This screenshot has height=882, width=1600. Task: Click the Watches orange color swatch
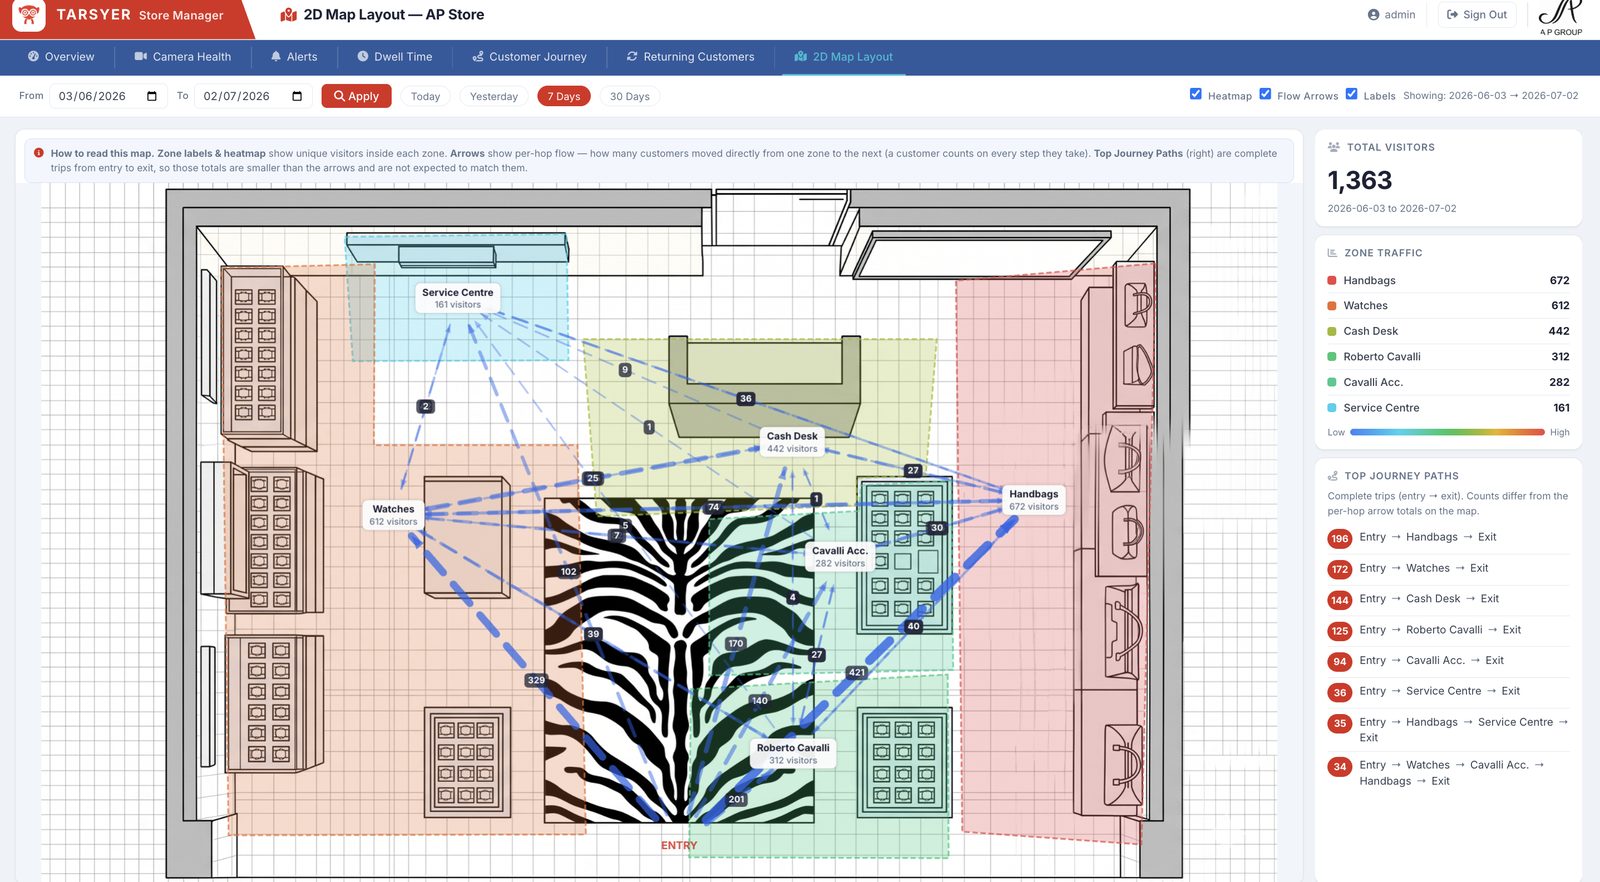coord(1332,306)
